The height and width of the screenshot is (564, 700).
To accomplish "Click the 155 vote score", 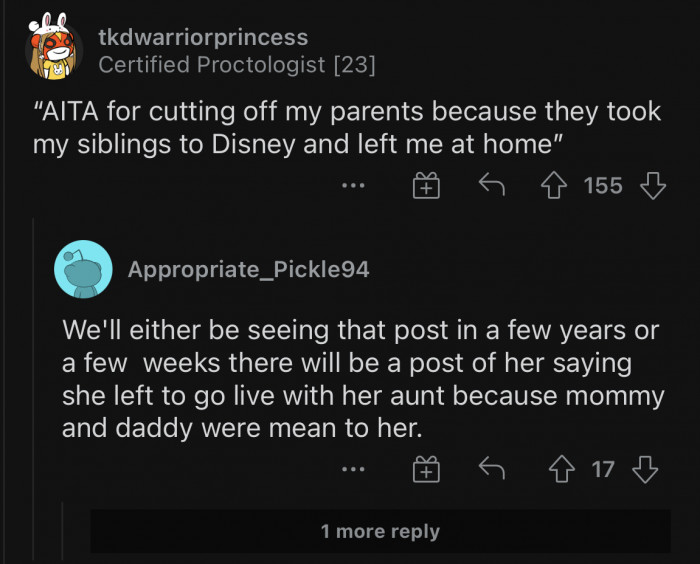I will tap(603, 185).
